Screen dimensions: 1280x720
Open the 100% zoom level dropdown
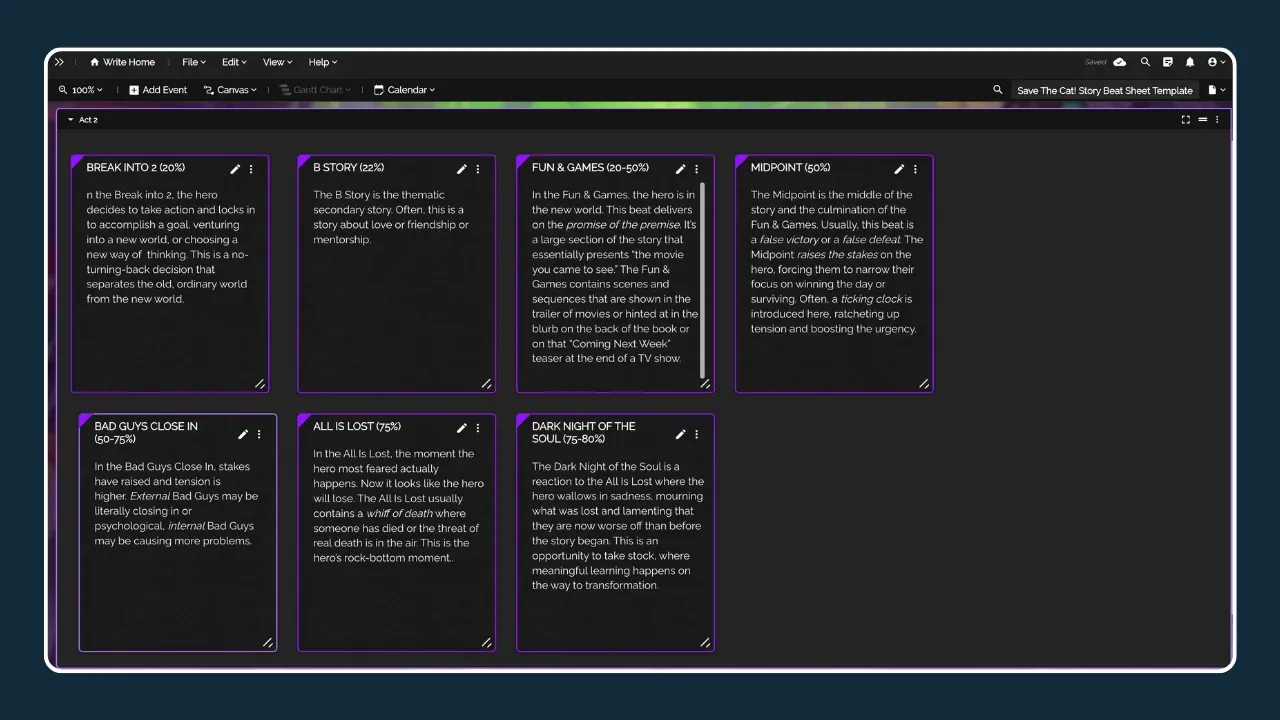tap(81, 90)
